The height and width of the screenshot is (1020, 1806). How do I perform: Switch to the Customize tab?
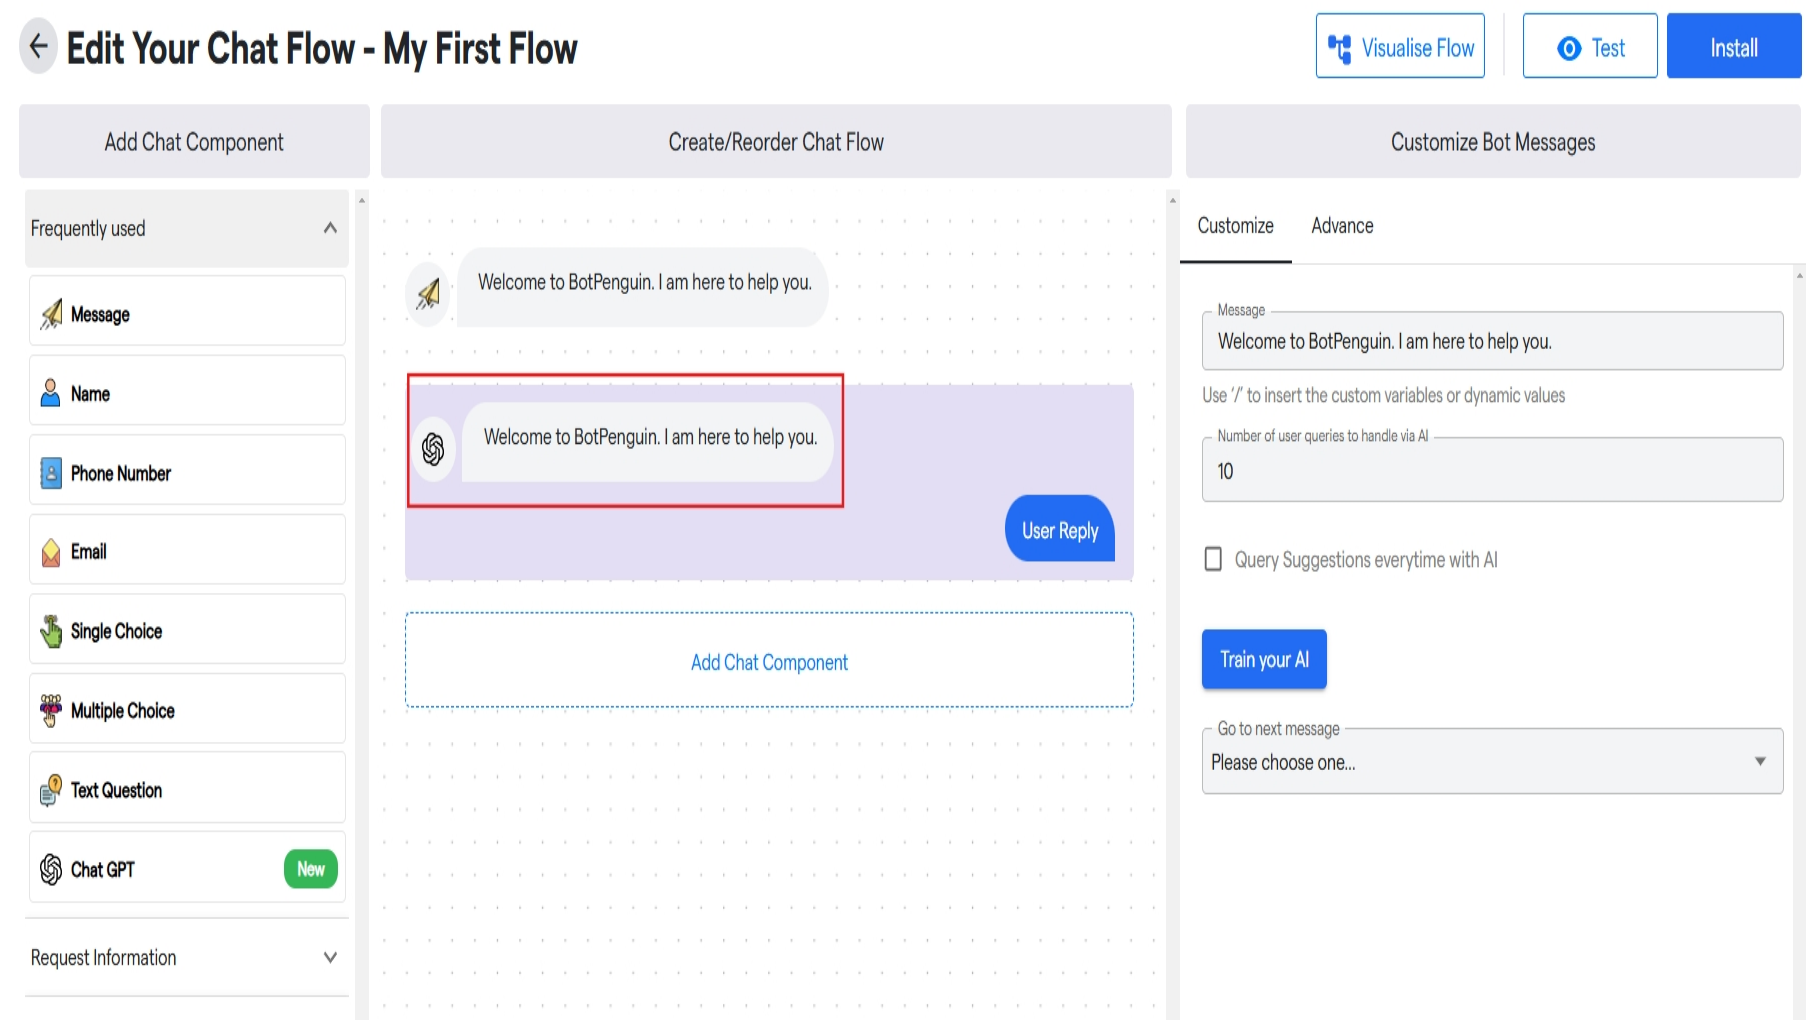point(1235,226)
